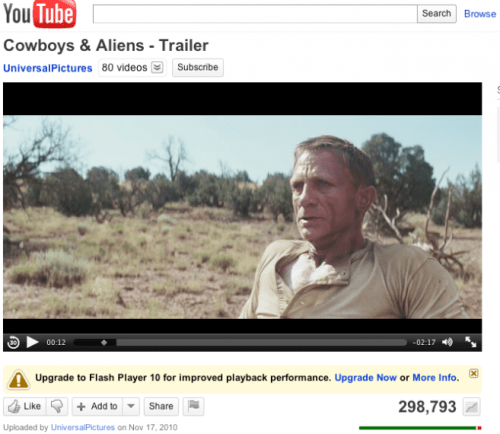500x434 pixels.
Task: Dismiss the Flash Player upgrade banner
Action: point(473,373)
